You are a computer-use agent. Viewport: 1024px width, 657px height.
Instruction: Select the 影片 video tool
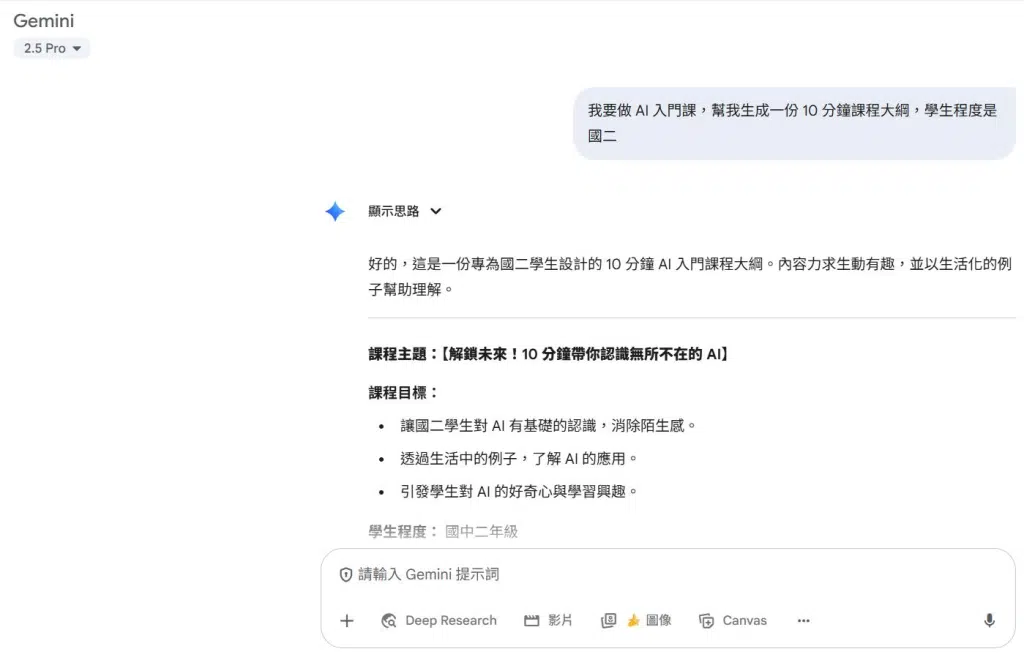(x=549, y=620)
